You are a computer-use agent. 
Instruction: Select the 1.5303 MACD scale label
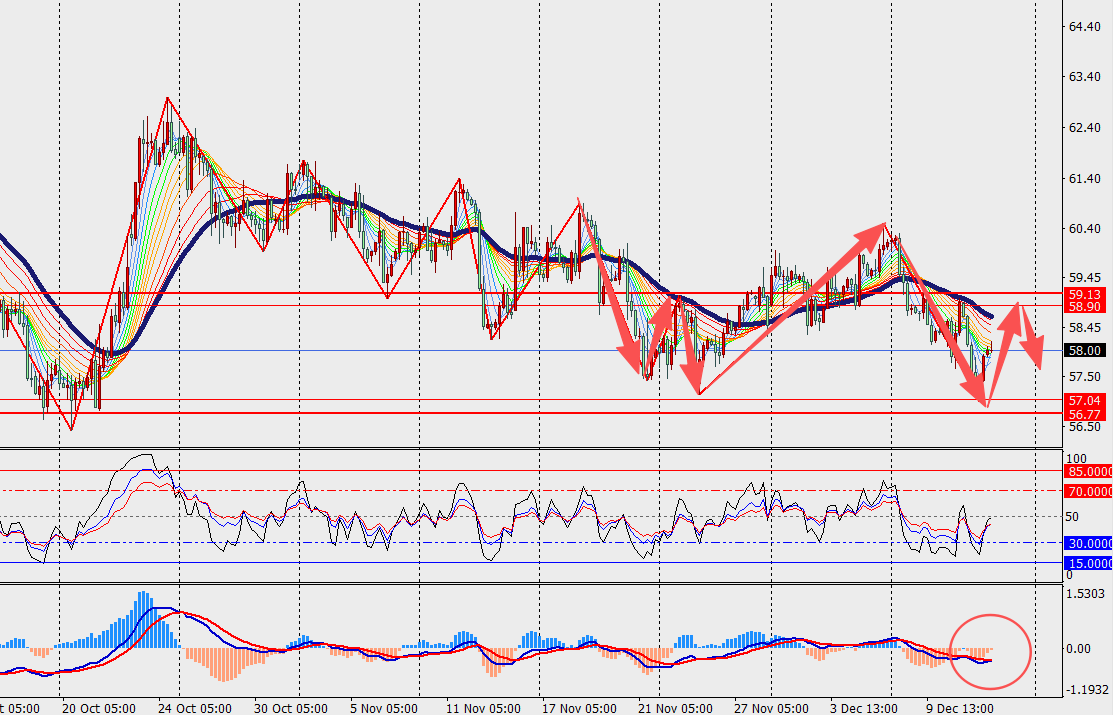(x=1086, y=594)
